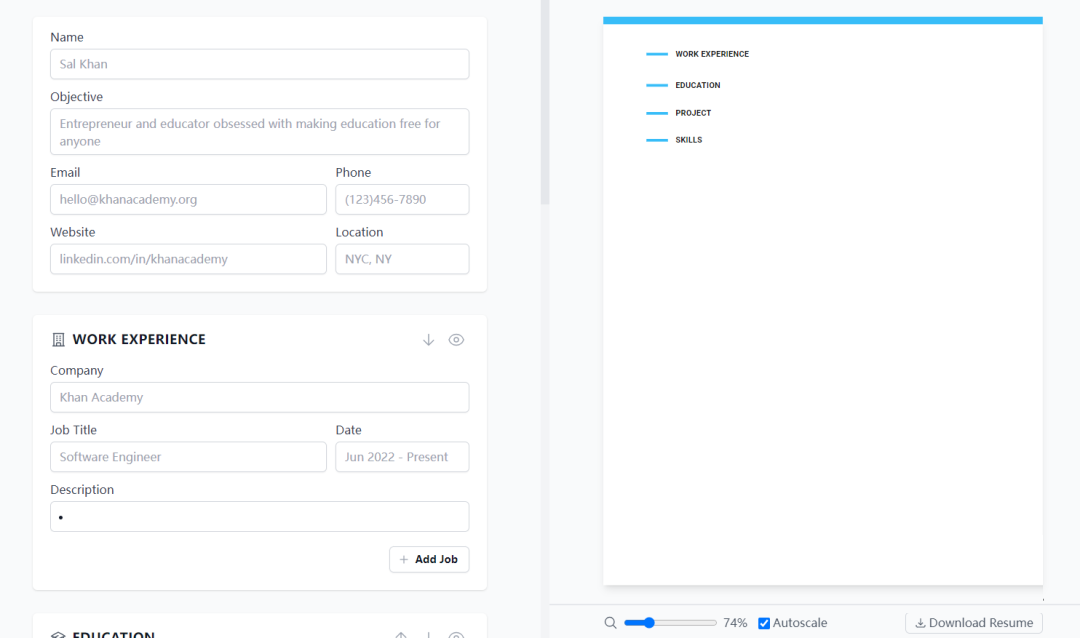Screen dimensions: 1080x638
Task: Move Education section up with arrow
Action: (x=400, y=635)
